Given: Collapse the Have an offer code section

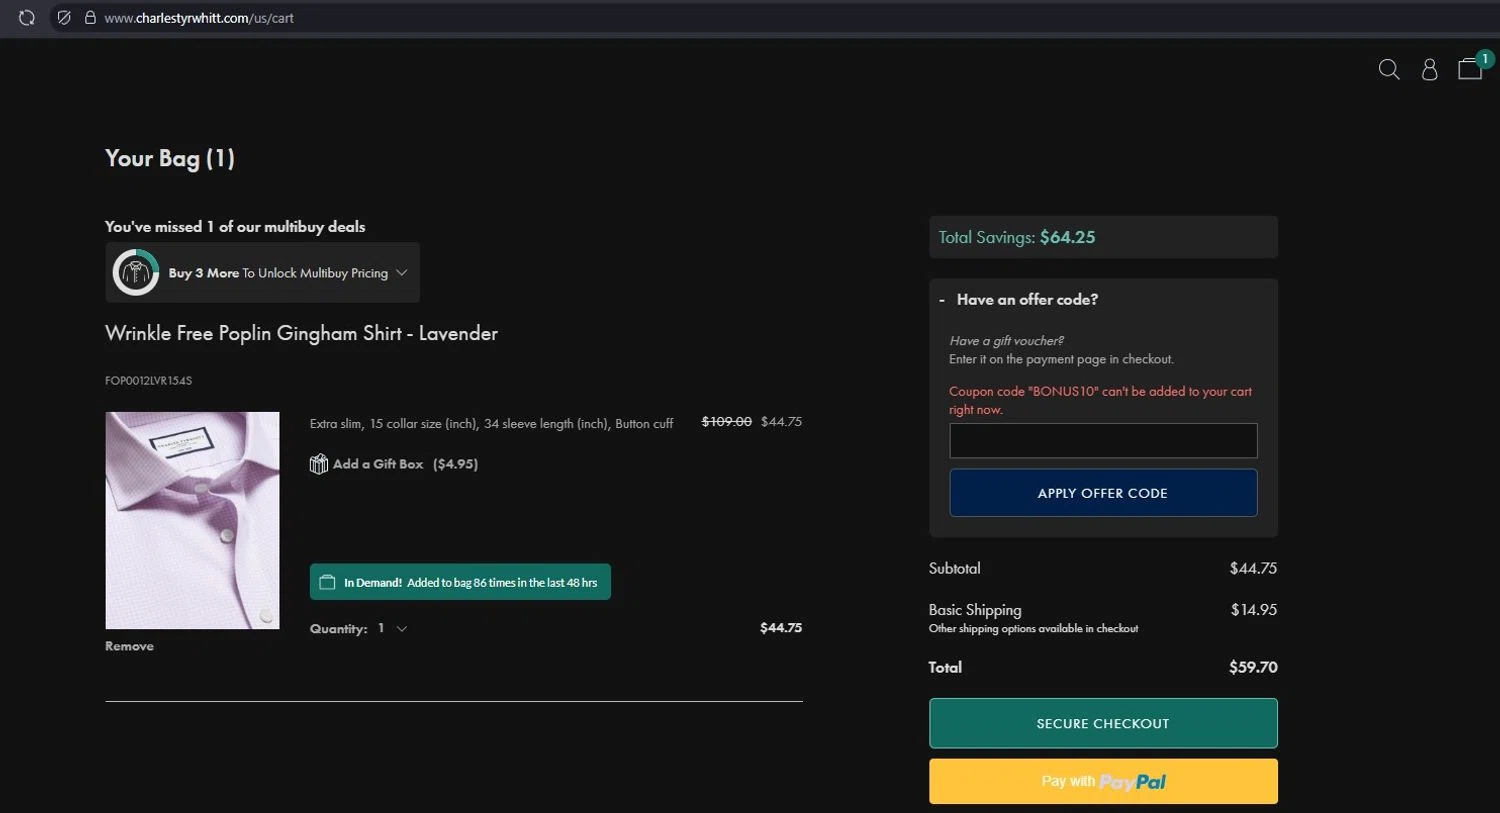Looking at the screenshot, I should click(1019, 299).
